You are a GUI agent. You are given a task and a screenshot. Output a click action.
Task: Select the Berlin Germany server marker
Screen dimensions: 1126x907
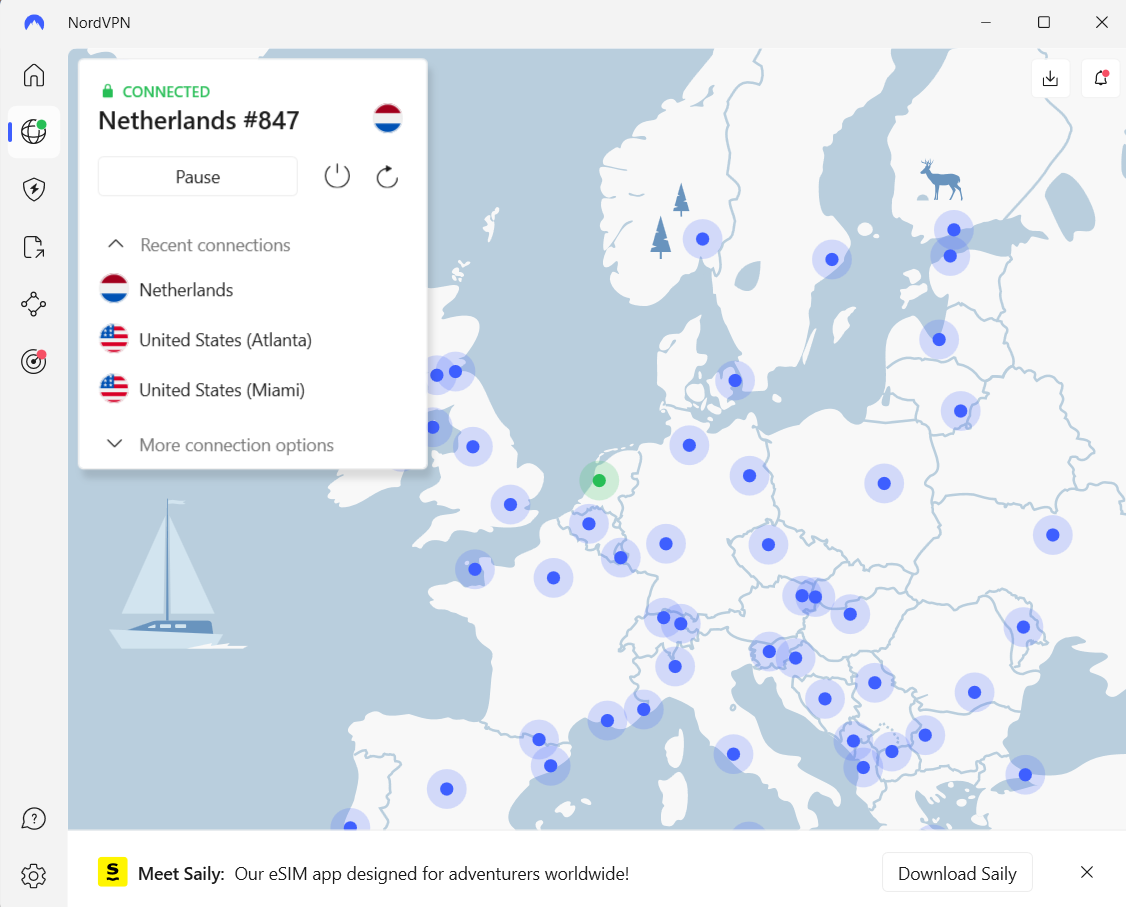tap(749, 475)
